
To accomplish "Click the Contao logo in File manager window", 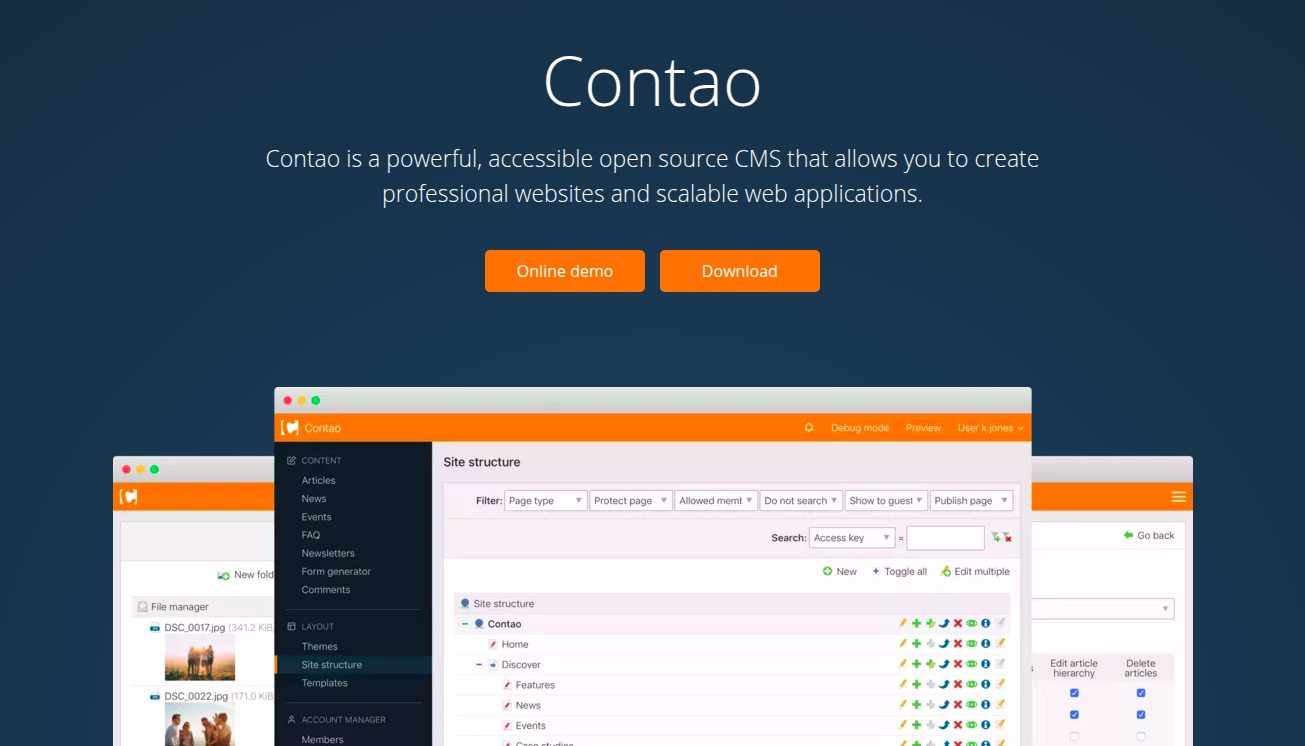I will (x=129, y=497).
